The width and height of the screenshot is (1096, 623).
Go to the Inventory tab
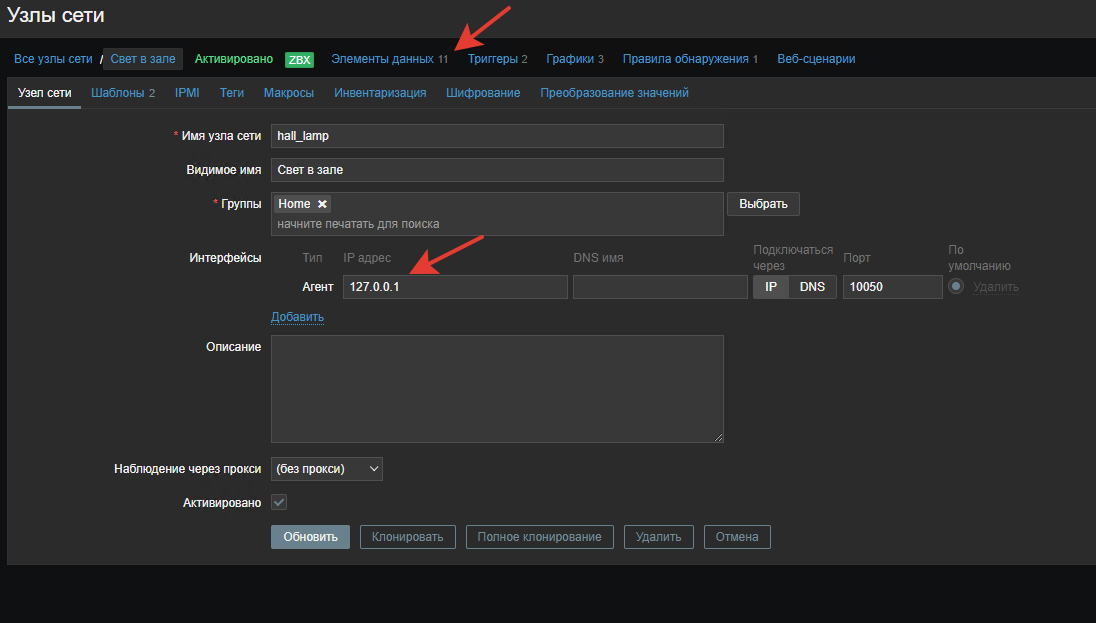point(380,93)
